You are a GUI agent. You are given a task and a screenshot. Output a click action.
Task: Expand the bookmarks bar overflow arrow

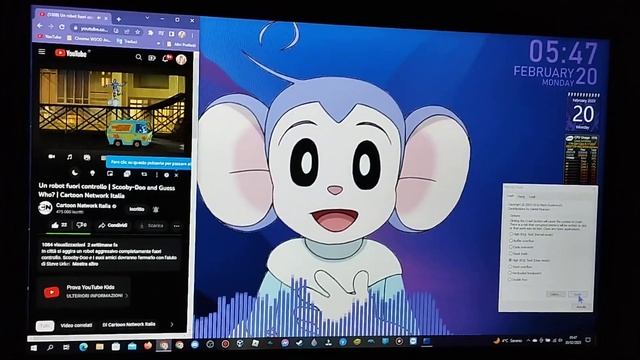click(158, 43)
